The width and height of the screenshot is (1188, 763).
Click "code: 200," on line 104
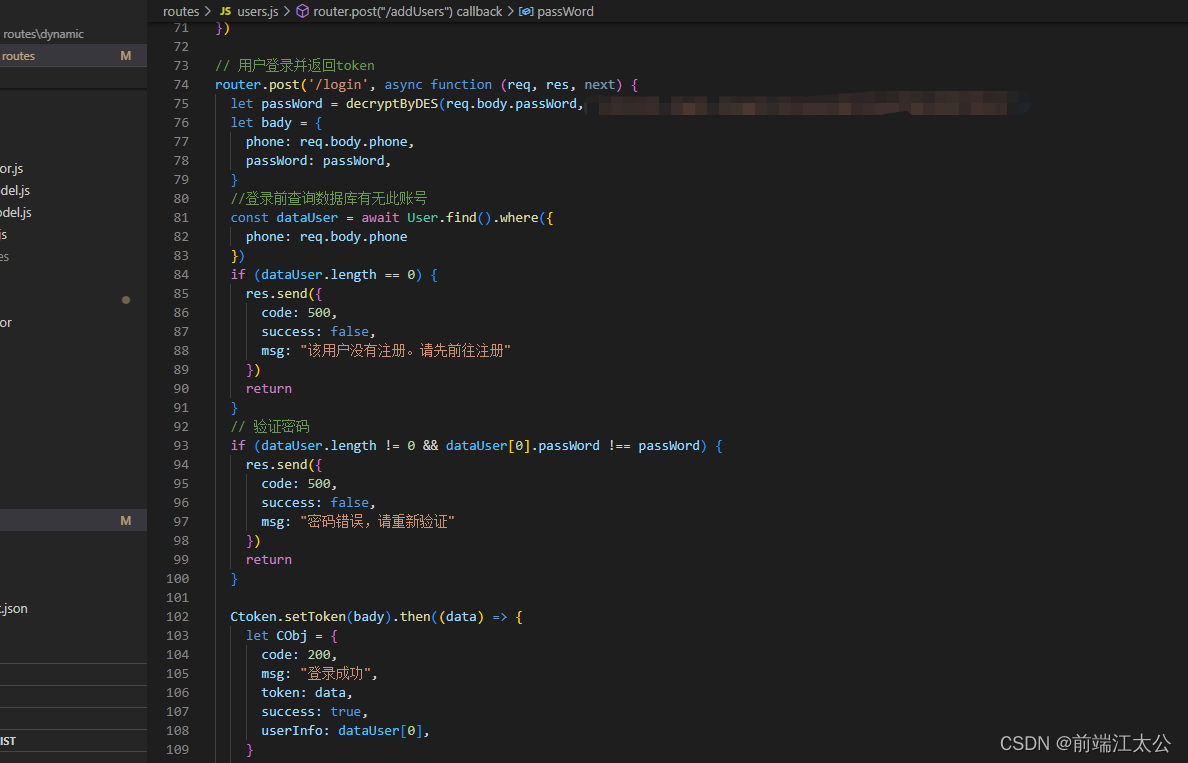click(299, 655)
